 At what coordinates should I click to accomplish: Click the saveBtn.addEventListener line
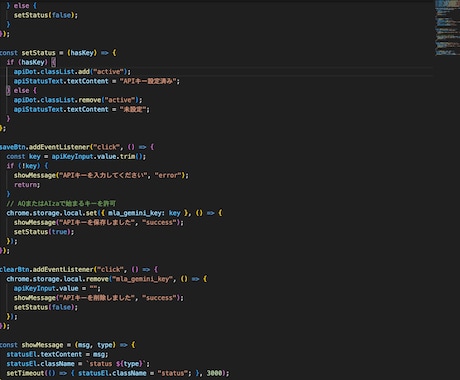(x=77, y=147)
